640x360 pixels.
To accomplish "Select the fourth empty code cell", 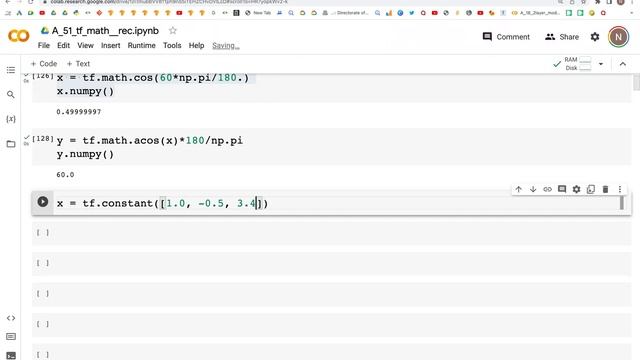I will coord(331,324).
